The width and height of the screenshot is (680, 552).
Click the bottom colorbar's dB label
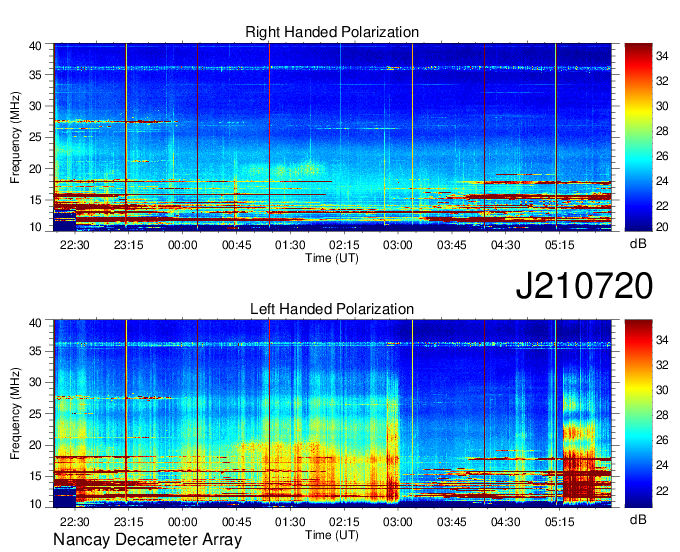pos(638,519)
